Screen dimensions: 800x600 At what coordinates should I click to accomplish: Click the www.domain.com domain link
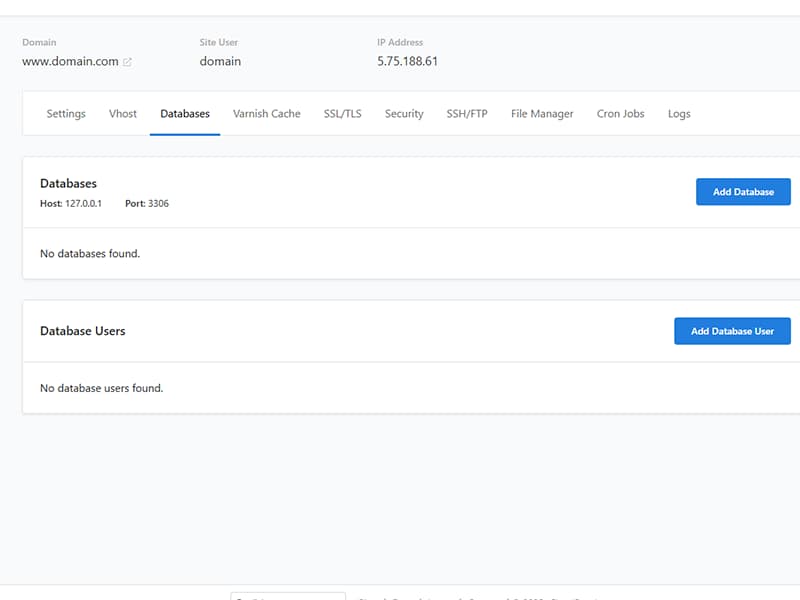point(70,61)
